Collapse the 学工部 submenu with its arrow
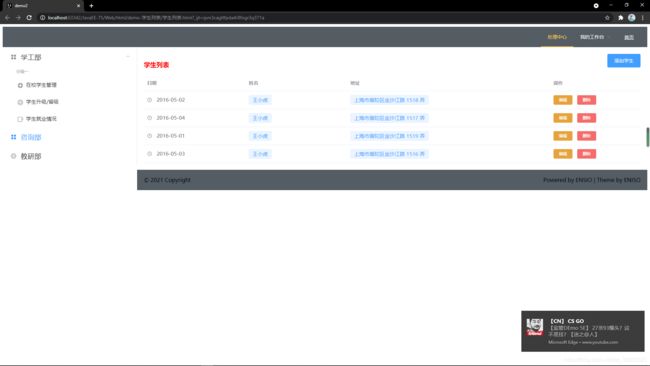The height and width of the screenshot is (366, 650). pos(128,57)
